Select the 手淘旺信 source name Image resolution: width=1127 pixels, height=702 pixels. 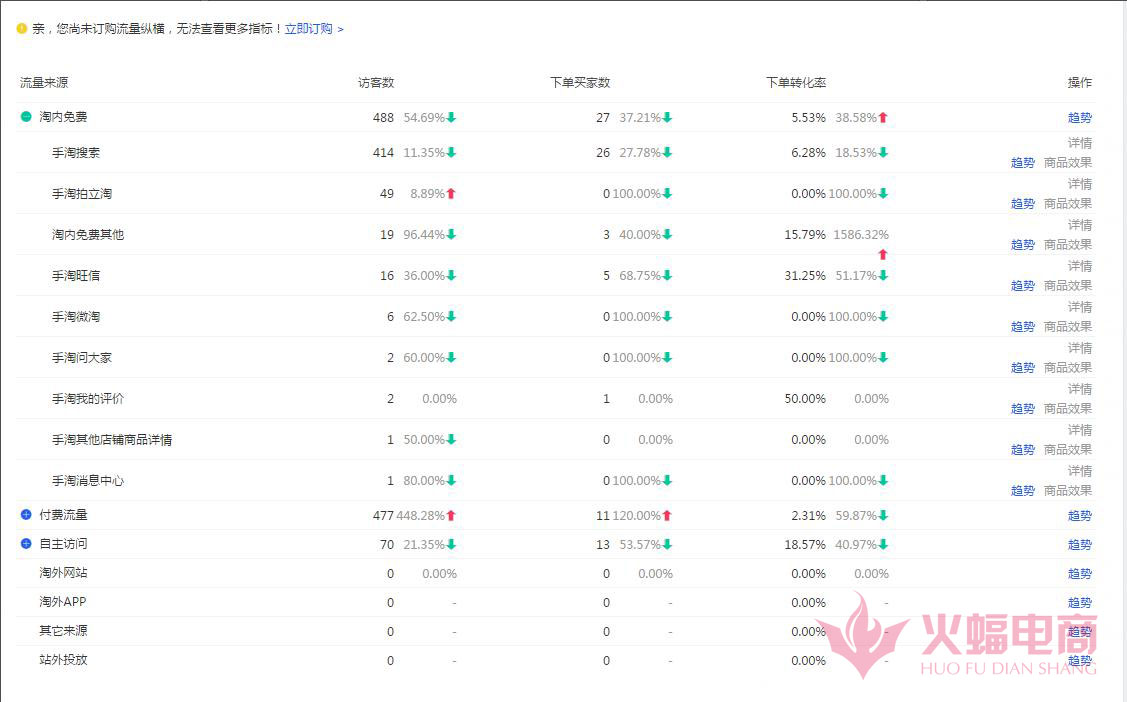tap(75, 275)
